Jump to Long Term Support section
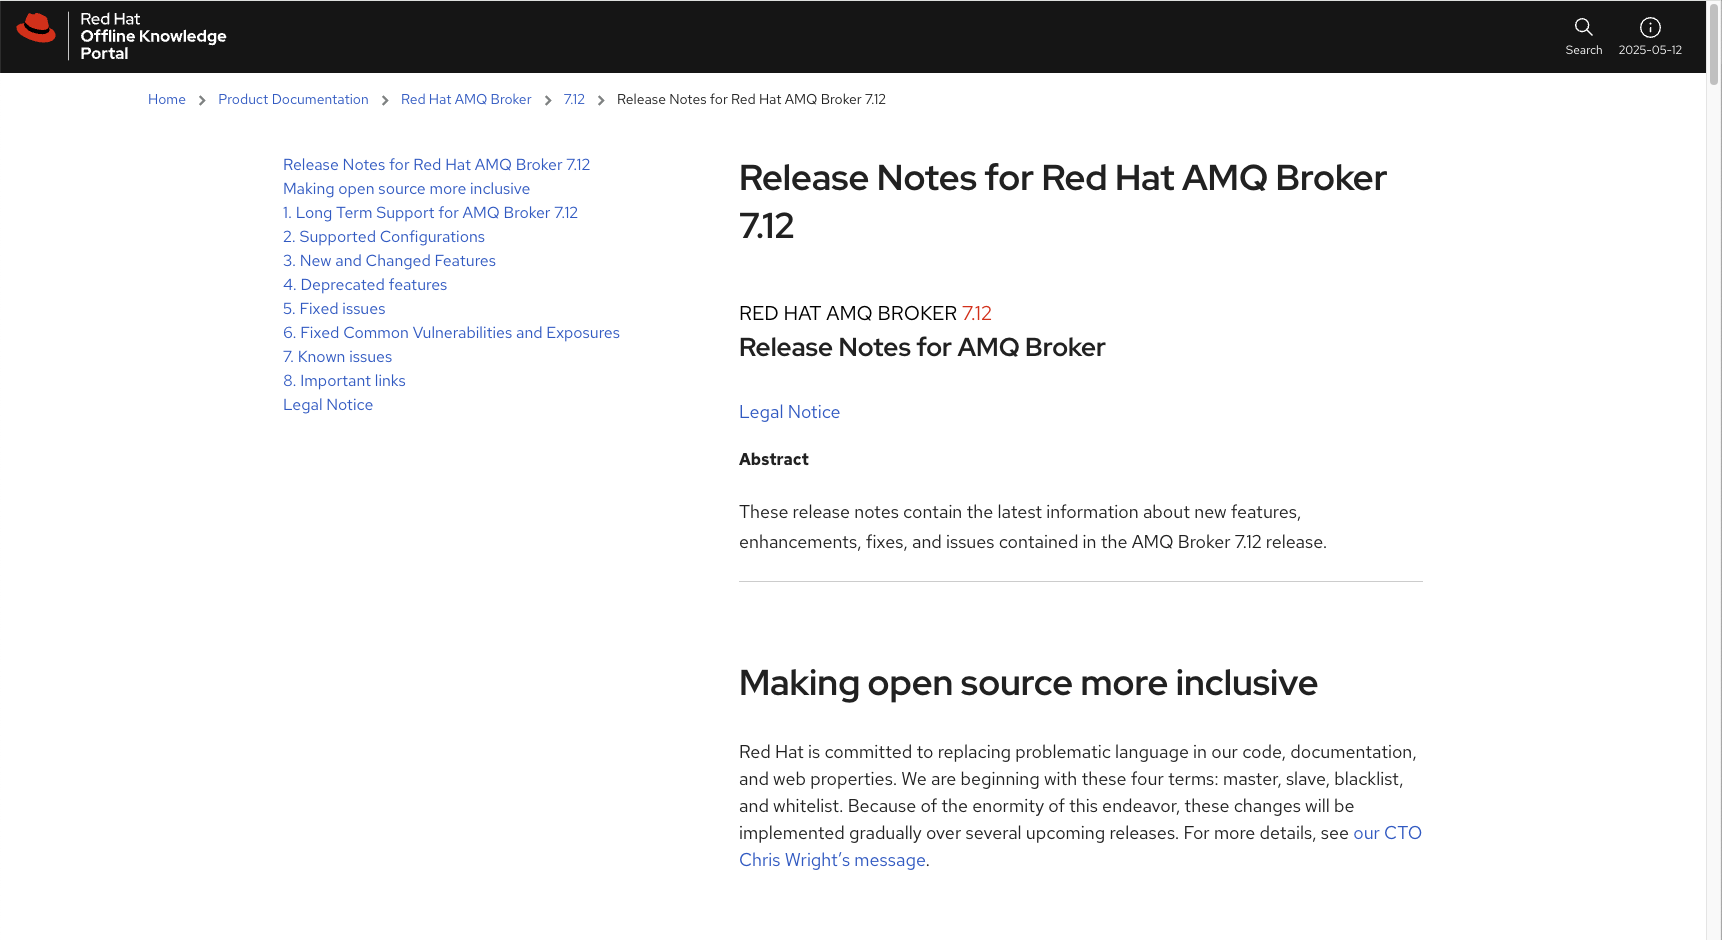Image resolution: width=1722 pixels, height=940 pixels. pos(430,213)
